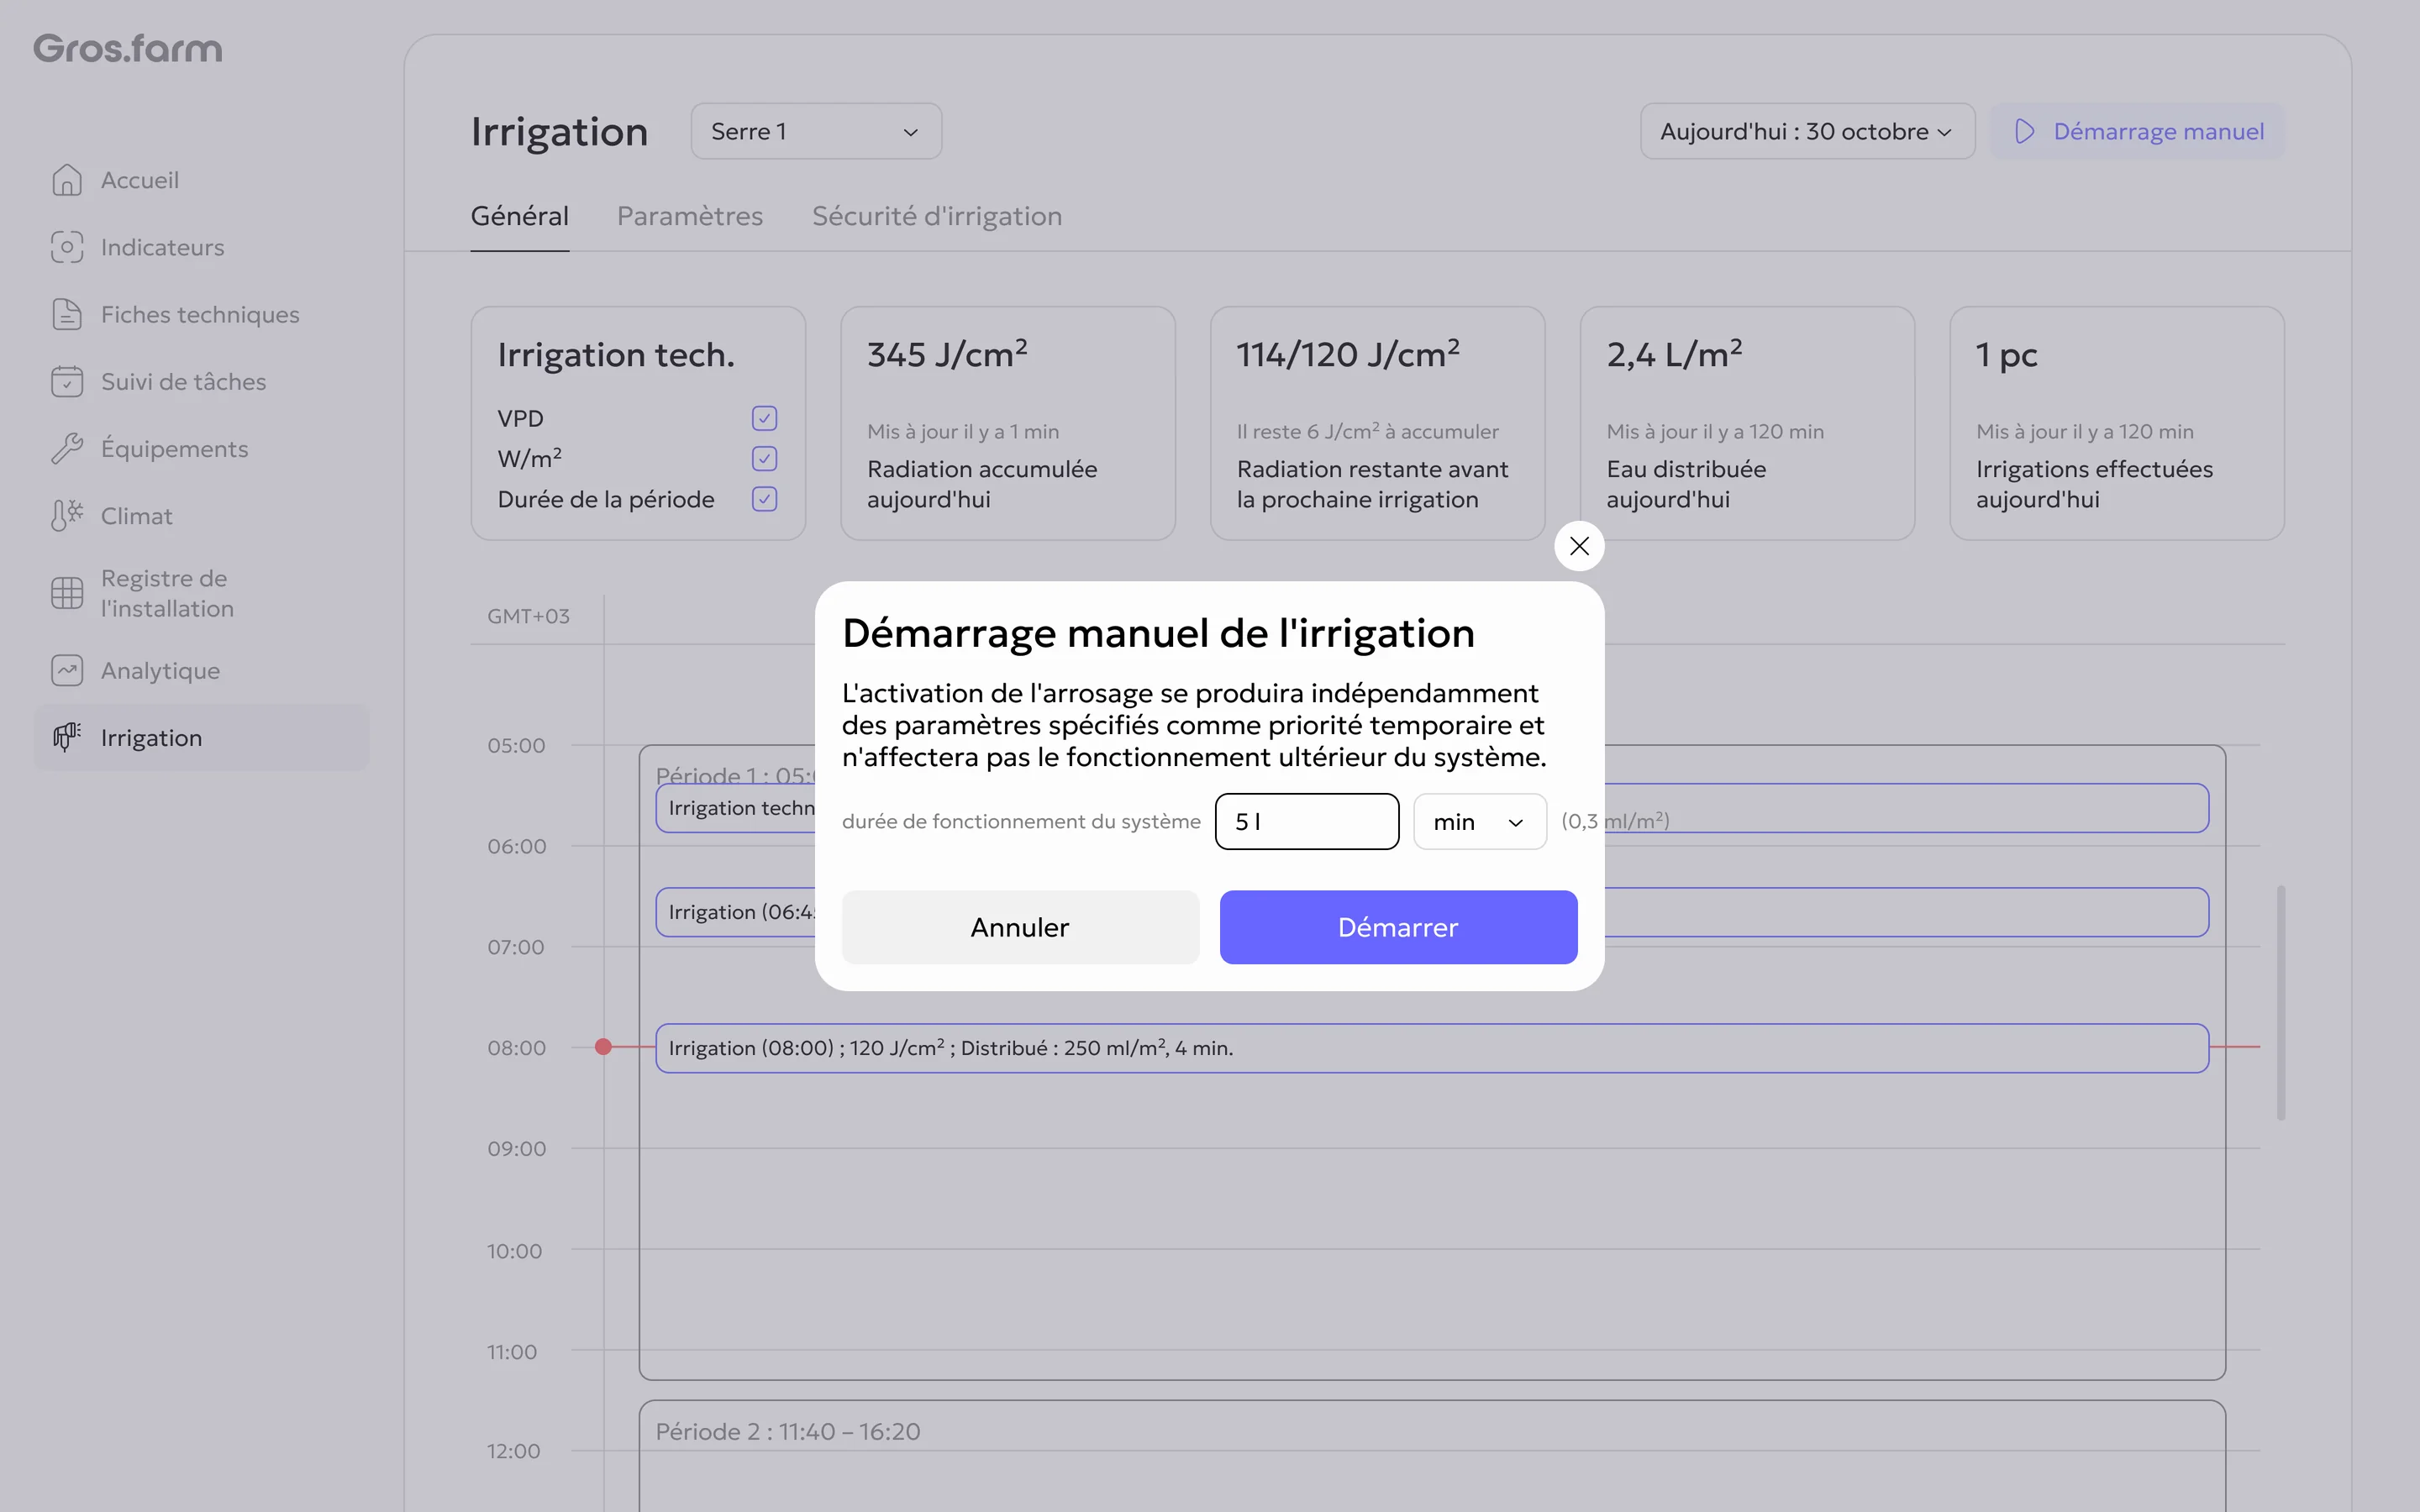Viewport: 2420px width, 1512px height.
Task: Toggle the W/m² checkbox
Action: [764, 458]
